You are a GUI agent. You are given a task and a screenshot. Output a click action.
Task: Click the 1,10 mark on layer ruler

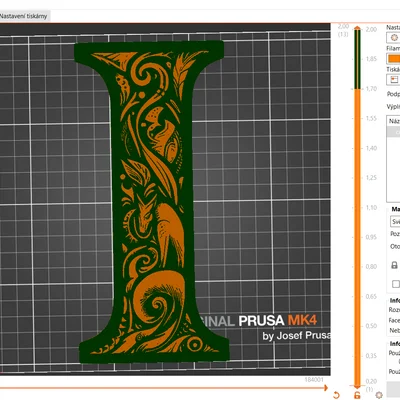tap(371, 207)
